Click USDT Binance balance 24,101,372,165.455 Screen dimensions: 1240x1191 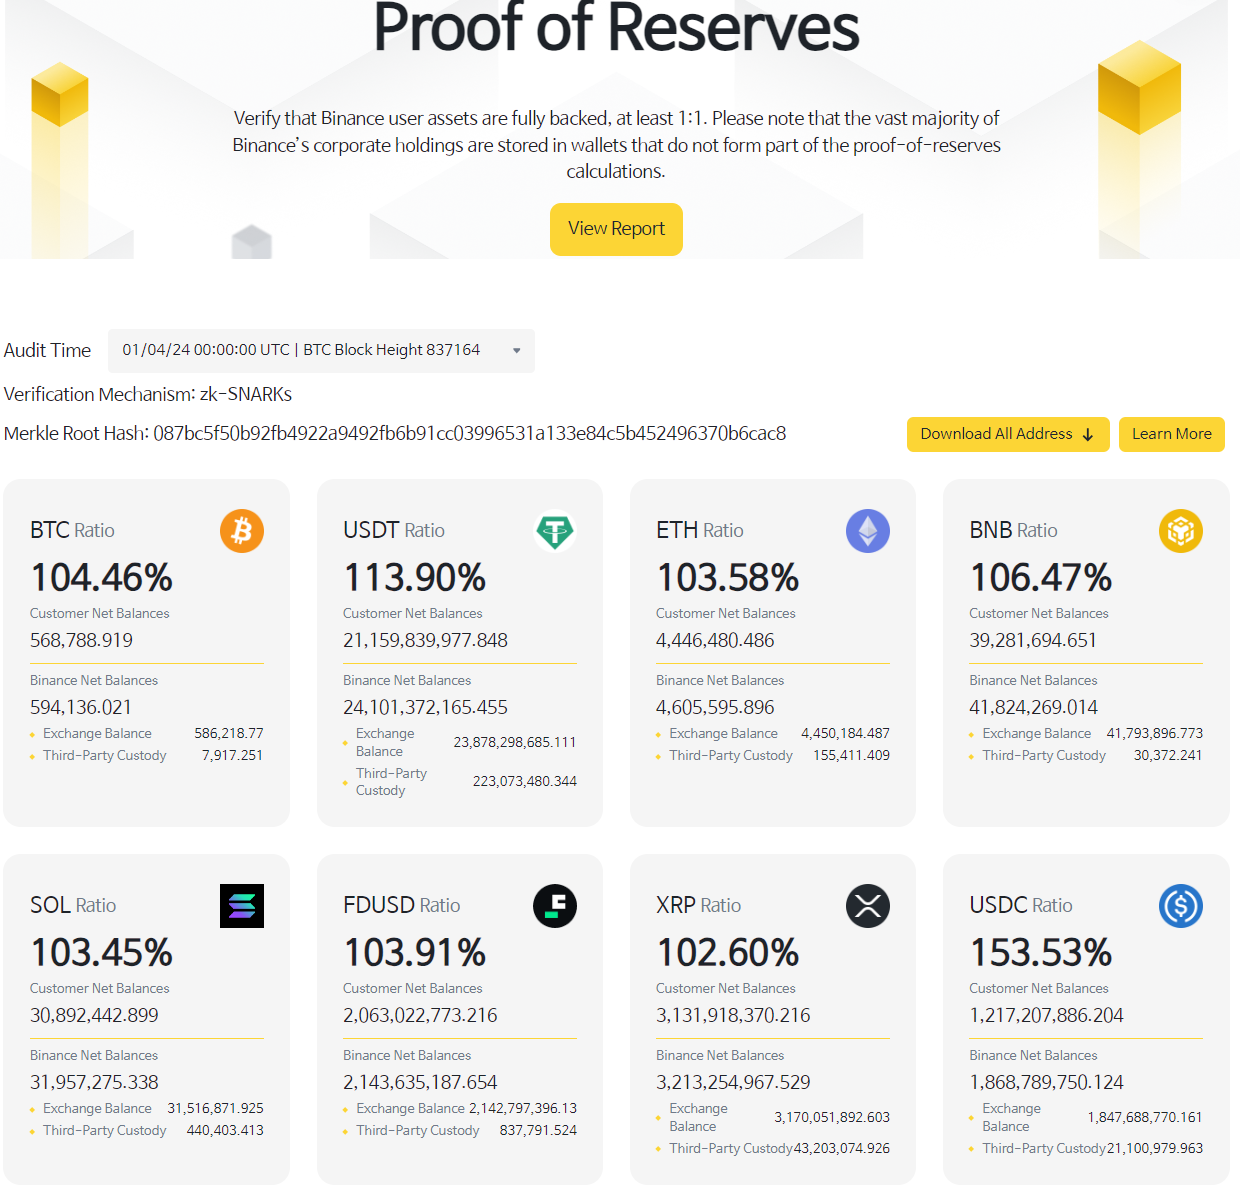[426, 707]
